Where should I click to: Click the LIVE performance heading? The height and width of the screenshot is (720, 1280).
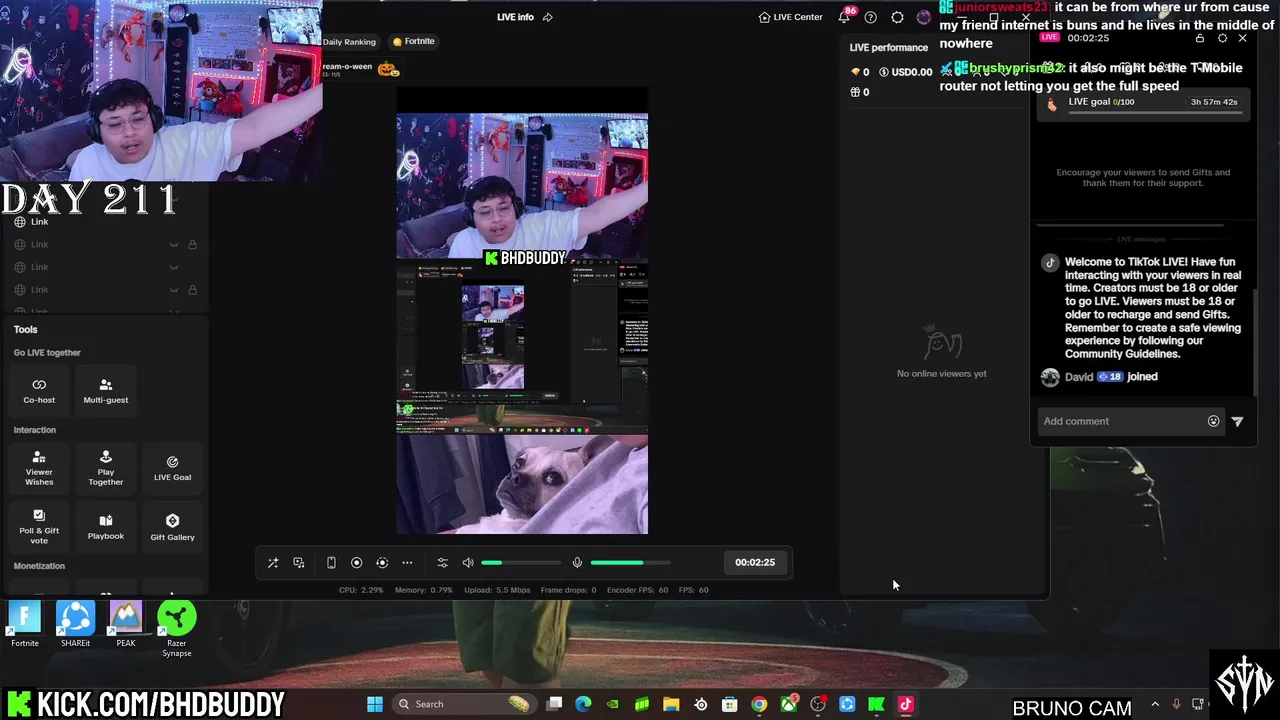[x=888, y=47]
